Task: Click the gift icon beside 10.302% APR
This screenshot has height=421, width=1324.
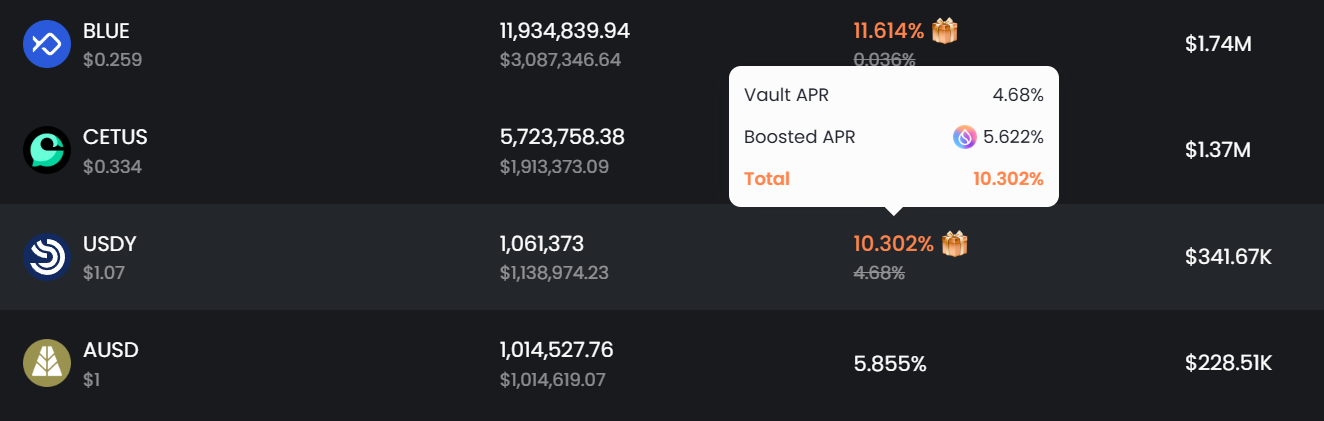Action: click(x=955, y=243)
